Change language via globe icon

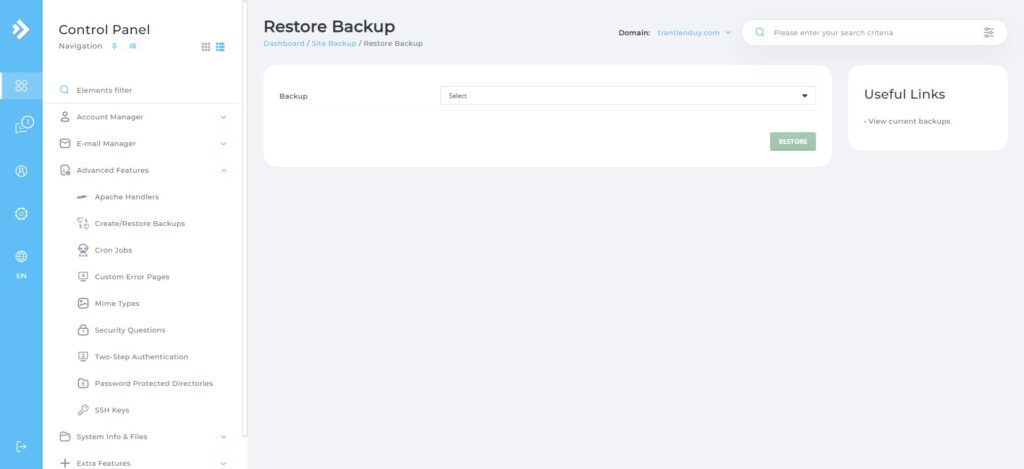pos(21,257)
